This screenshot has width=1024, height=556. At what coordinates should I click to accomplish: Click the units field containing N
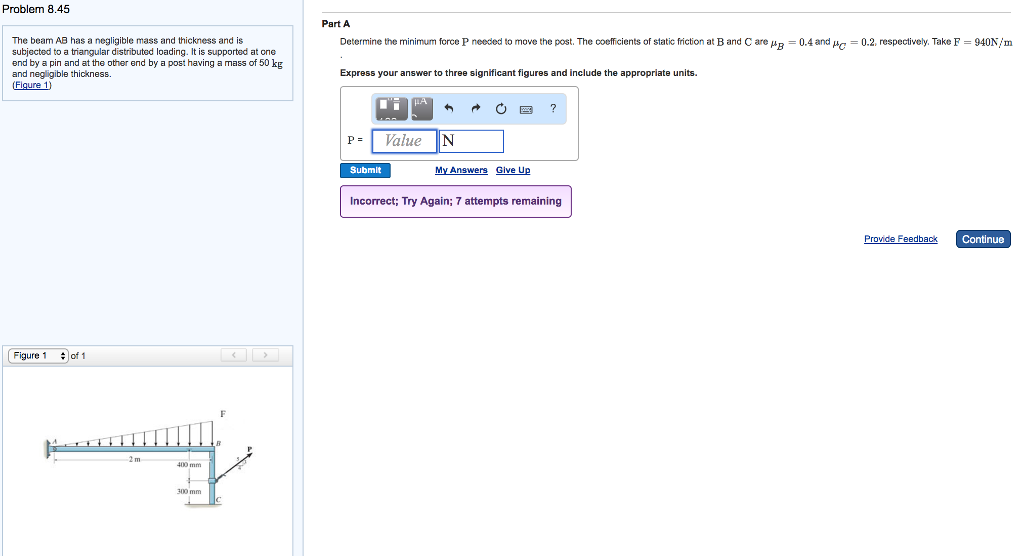tap(471, 141)
